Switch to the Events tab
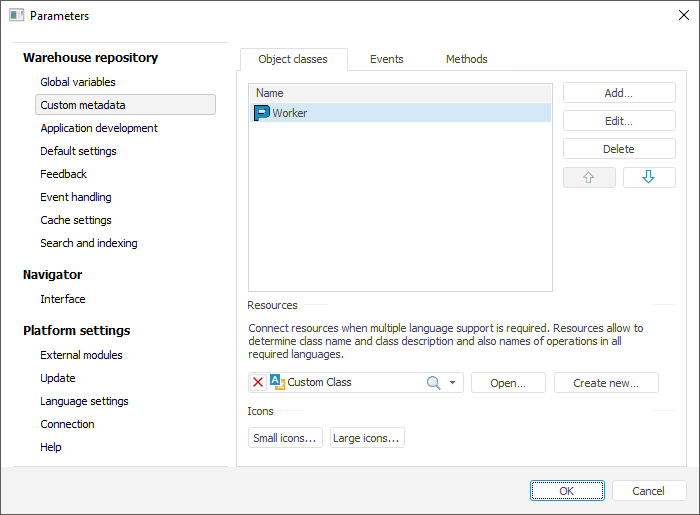This screenshot has width=700, height=515. click(386, 59)
